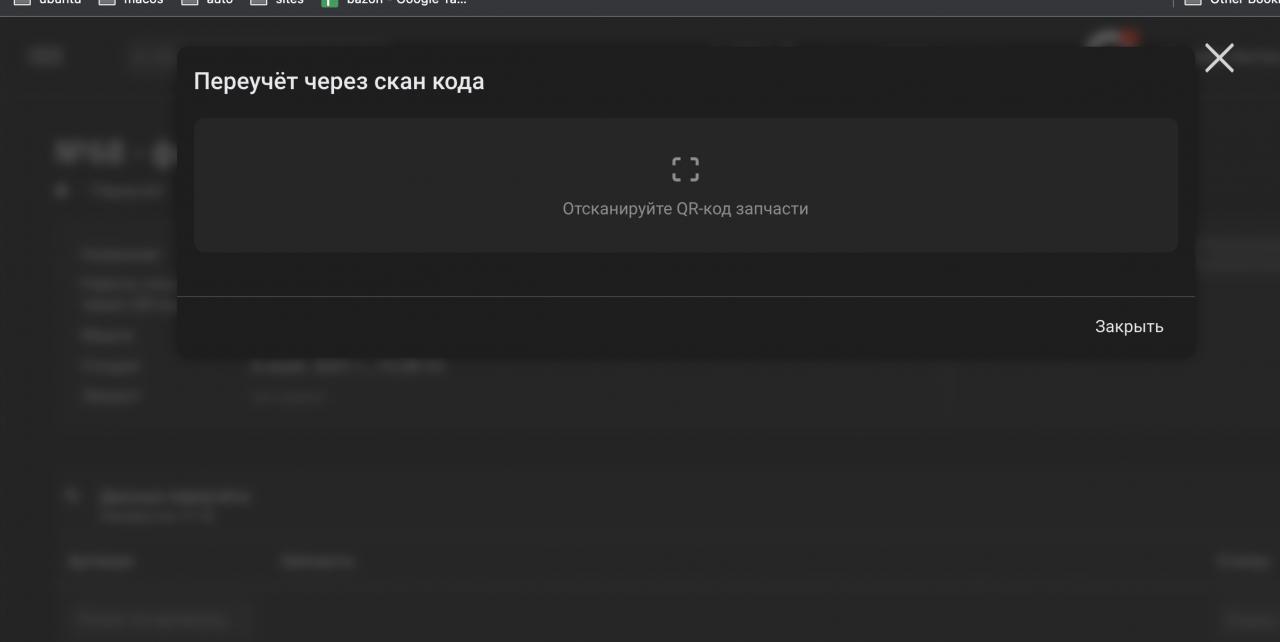The height and width of the screenshot is (642, 1280).
Task: Expand the sites bookmarks folder
Action: [x=277, y=3]
